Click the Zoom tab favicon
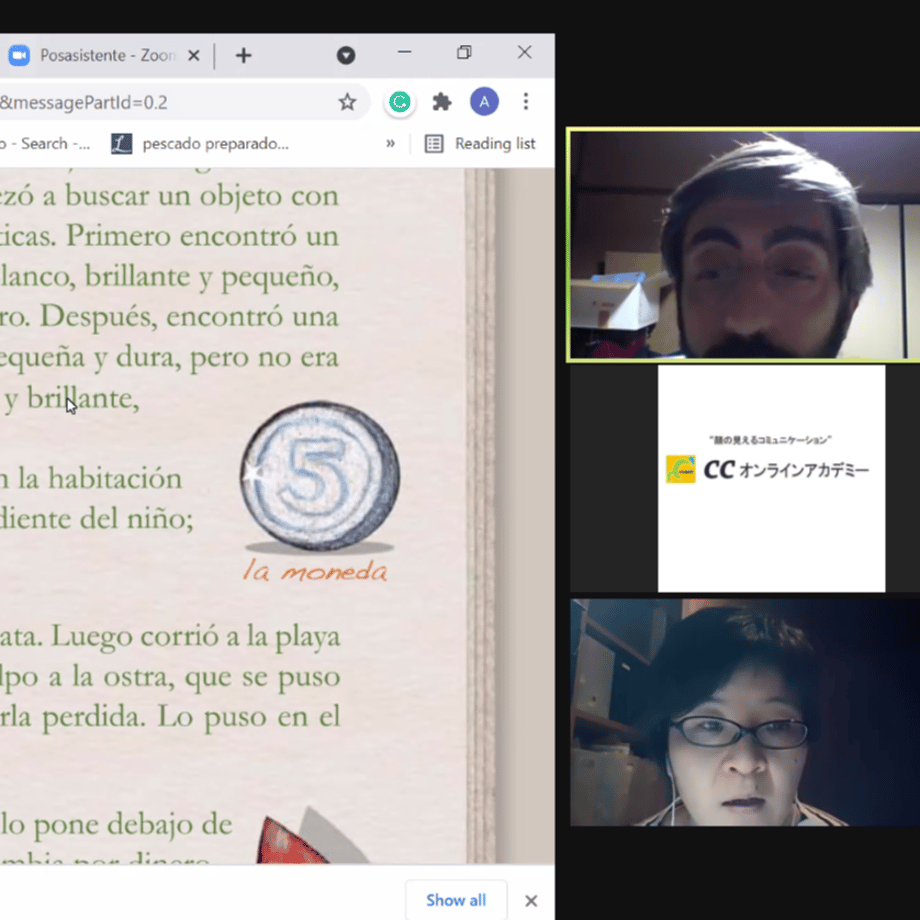 19,55
